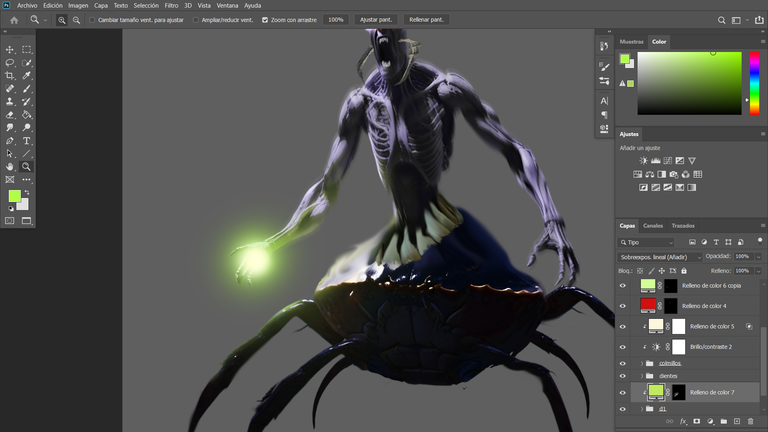Screen dimensions: 768x432
Task: Swap foreground and background colors
Action: [x=27, y=192]
